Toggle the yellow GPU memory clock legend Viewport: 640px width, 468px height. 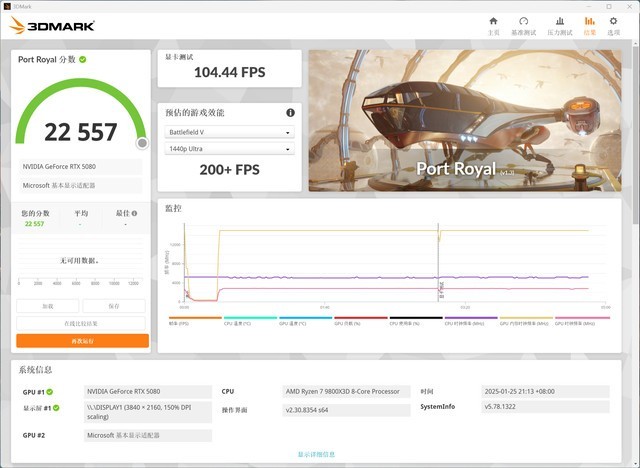(x=526, y=320)
